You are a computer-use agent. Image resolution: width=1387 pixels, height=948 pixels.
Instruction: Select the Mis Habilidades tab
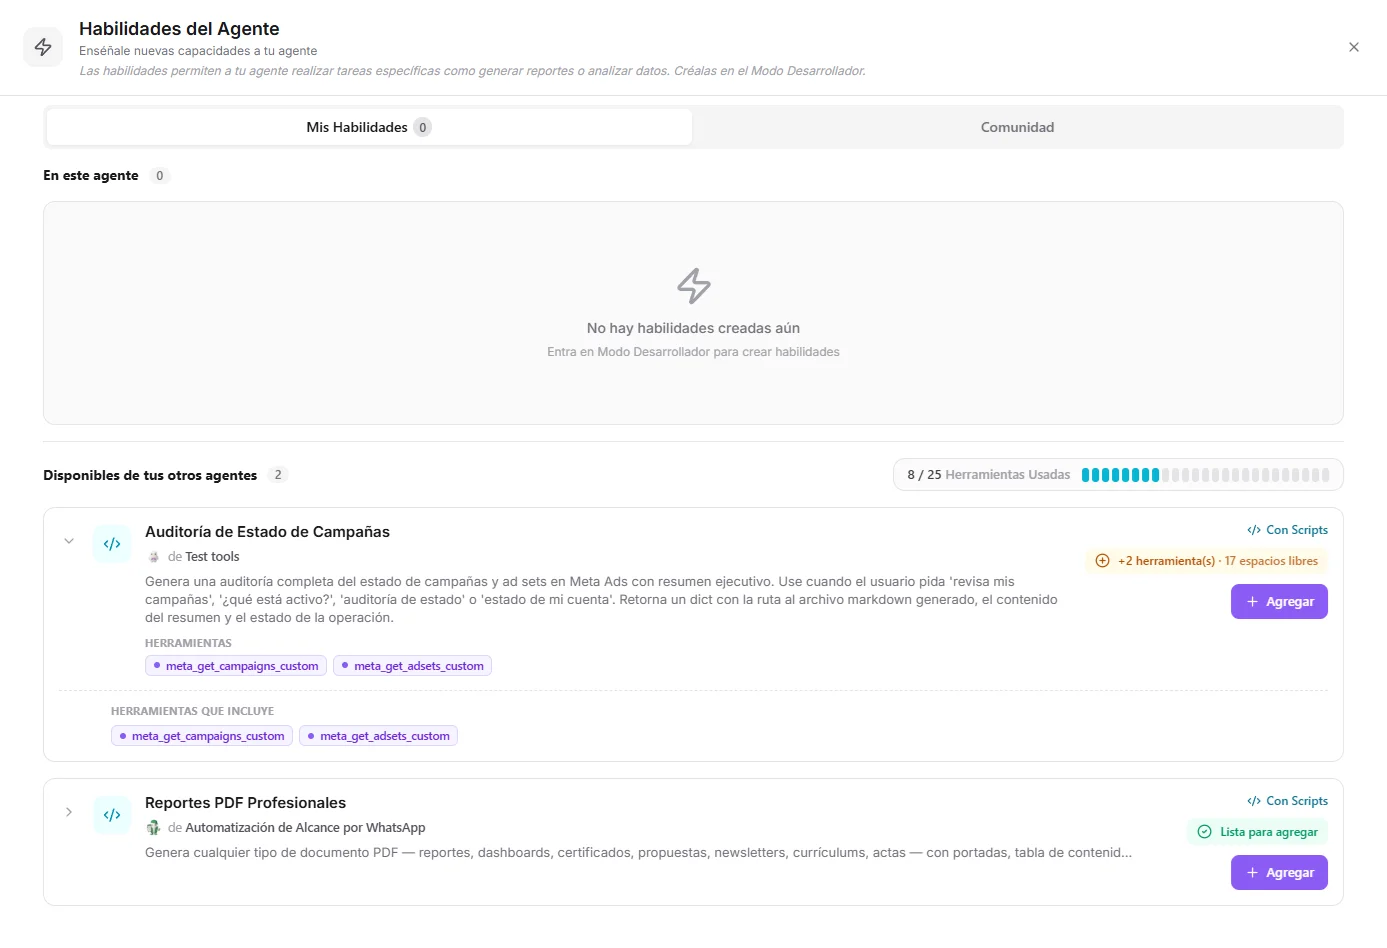pyautogui.click(x=369, y=127)
